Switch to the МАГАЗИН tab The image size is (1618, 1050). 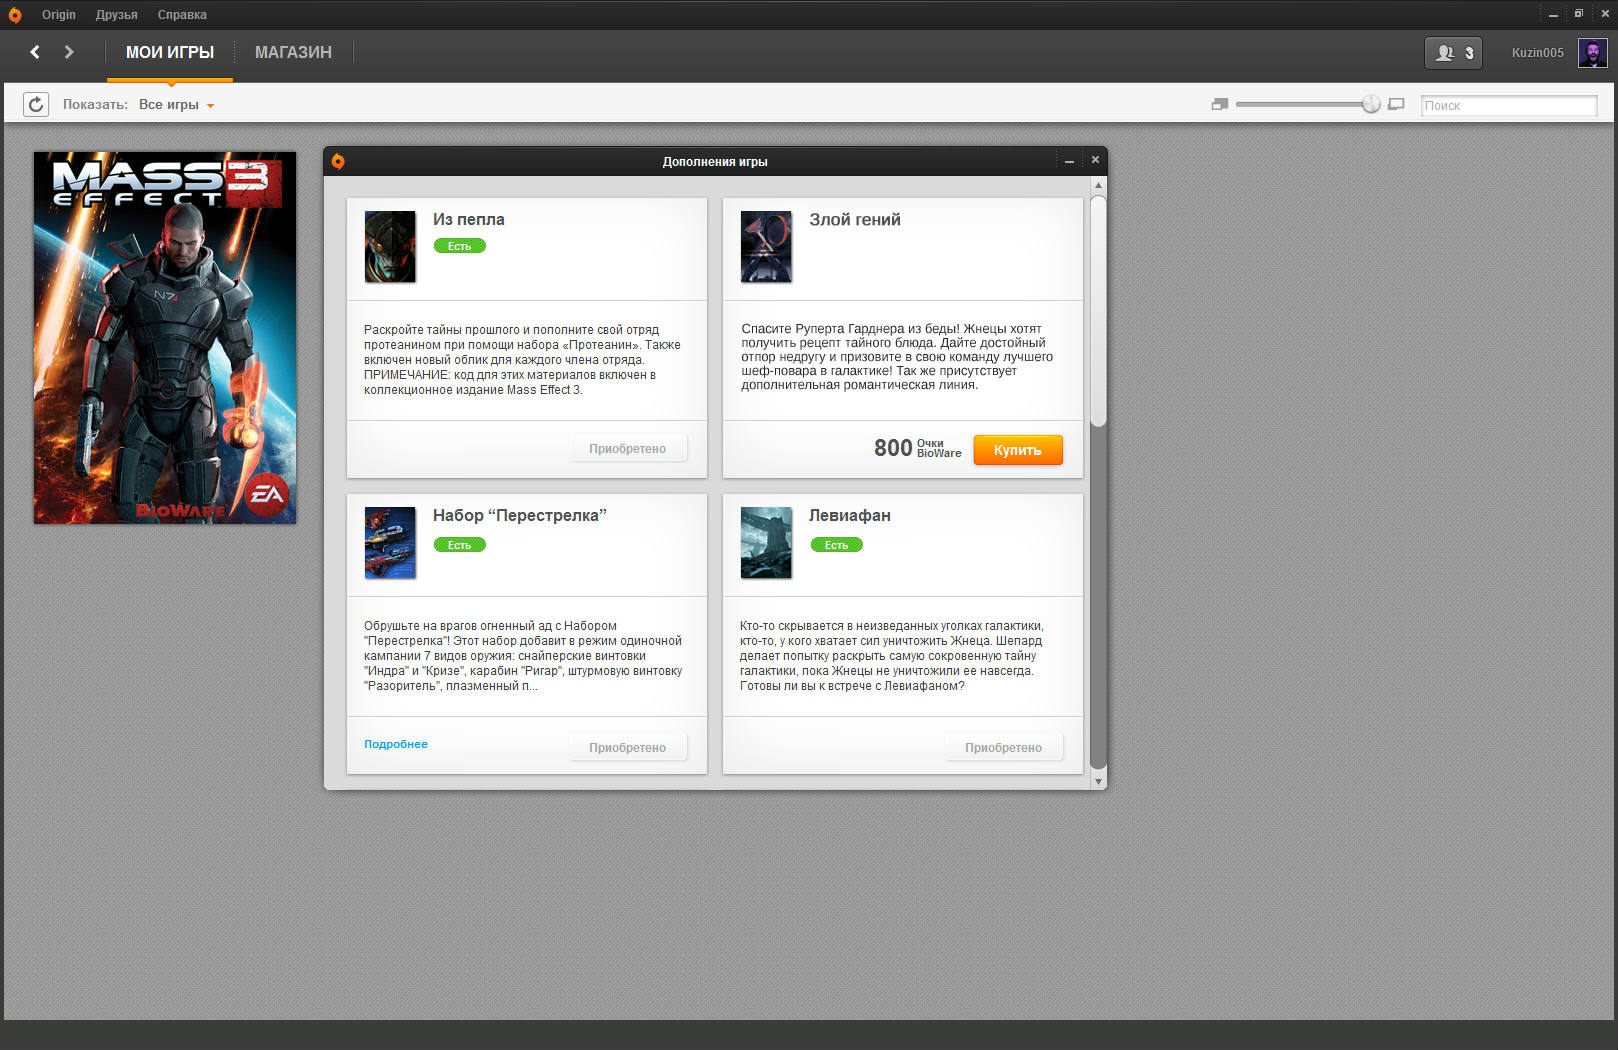(293, 52)
